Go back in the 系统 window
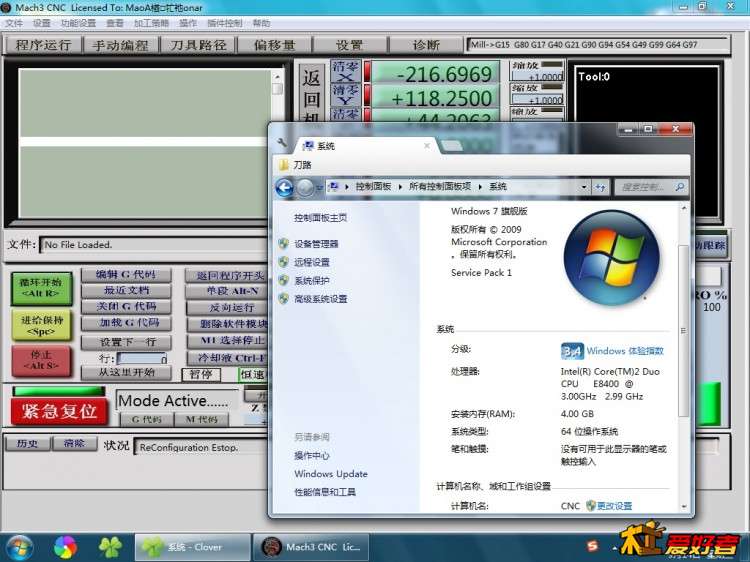 coord(285,187)
